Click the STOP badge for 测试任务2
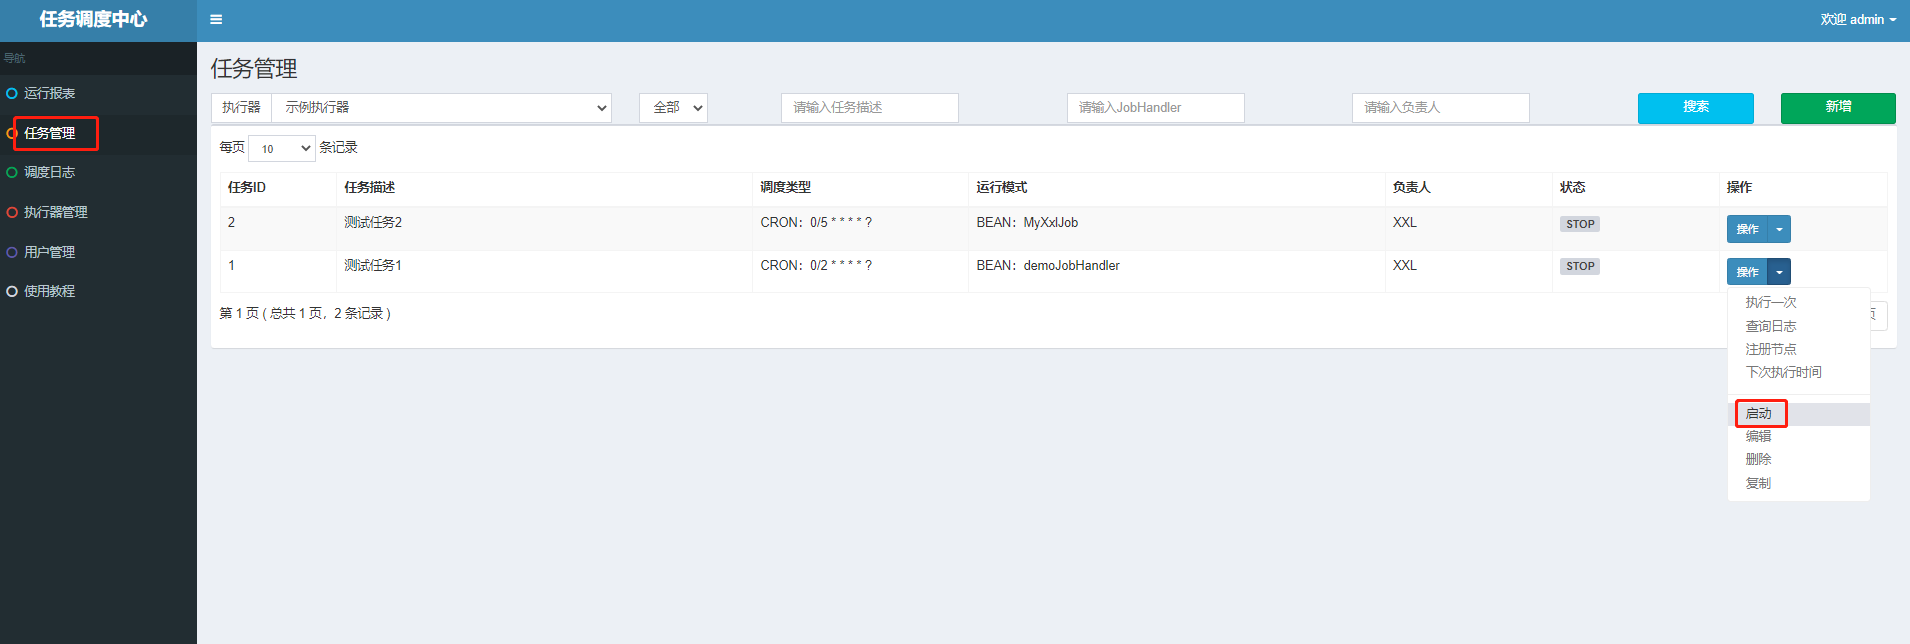Viewport: 1910px width, 644px height. pos(1580,224)
